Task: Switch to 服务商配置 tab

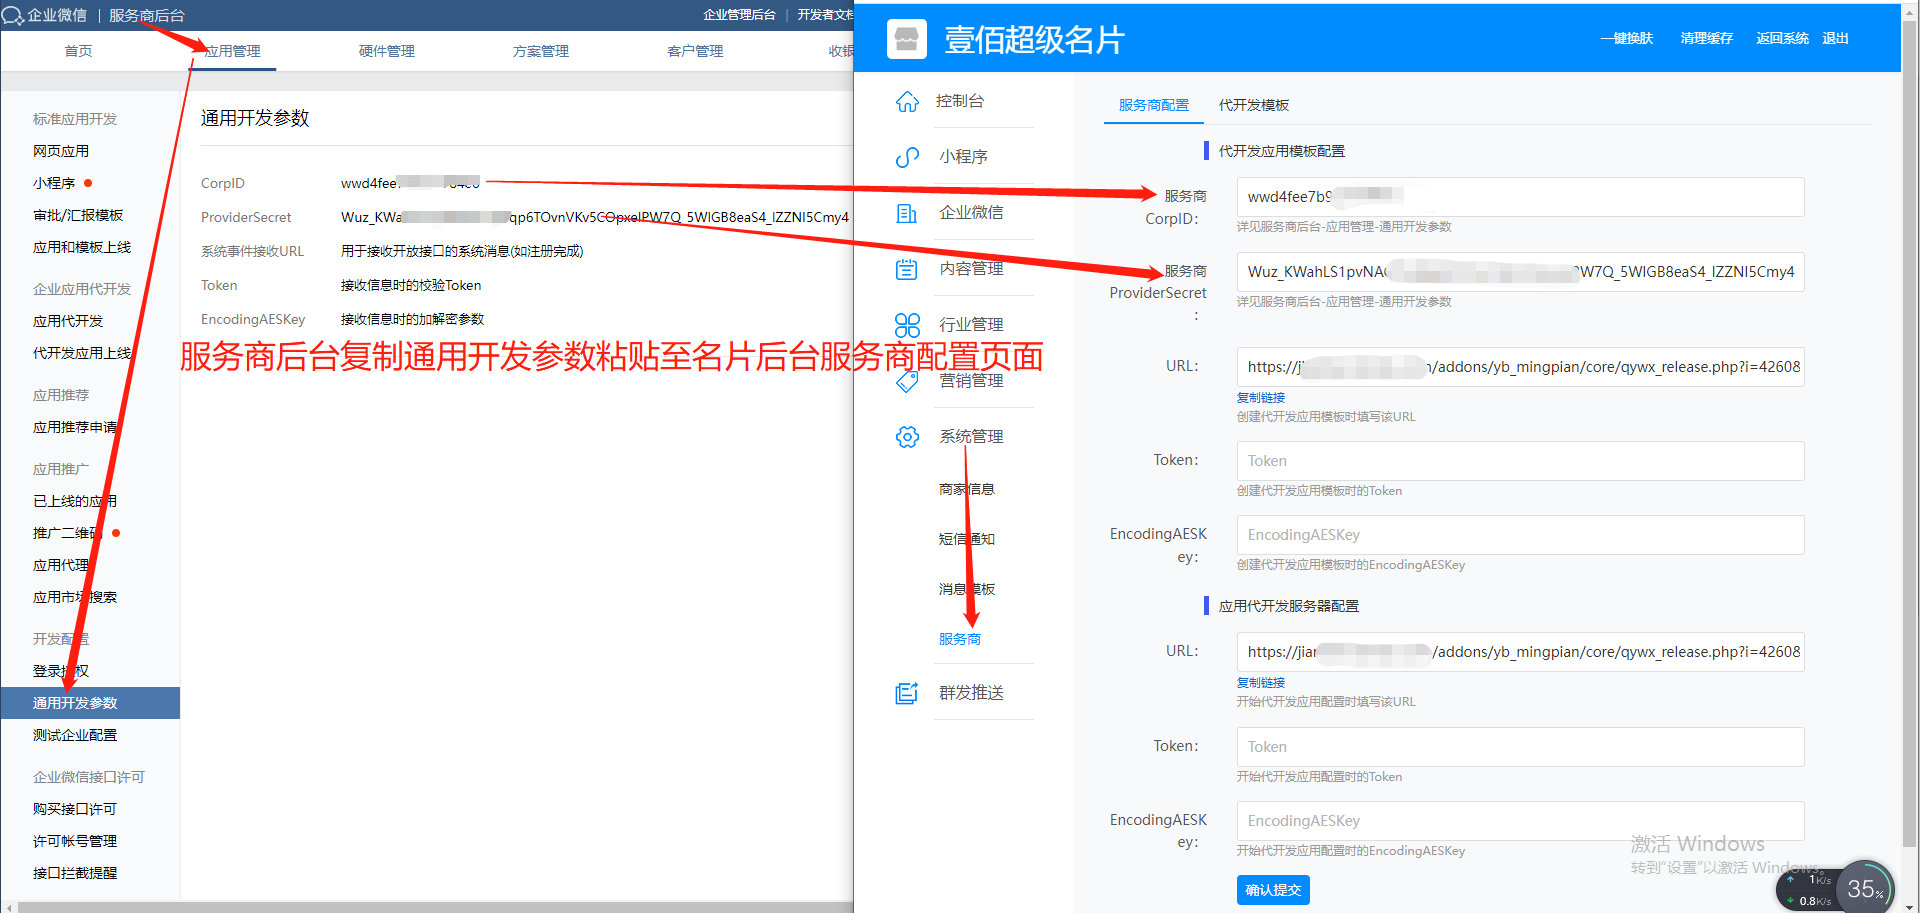Action: click(x=1154, y=105)
